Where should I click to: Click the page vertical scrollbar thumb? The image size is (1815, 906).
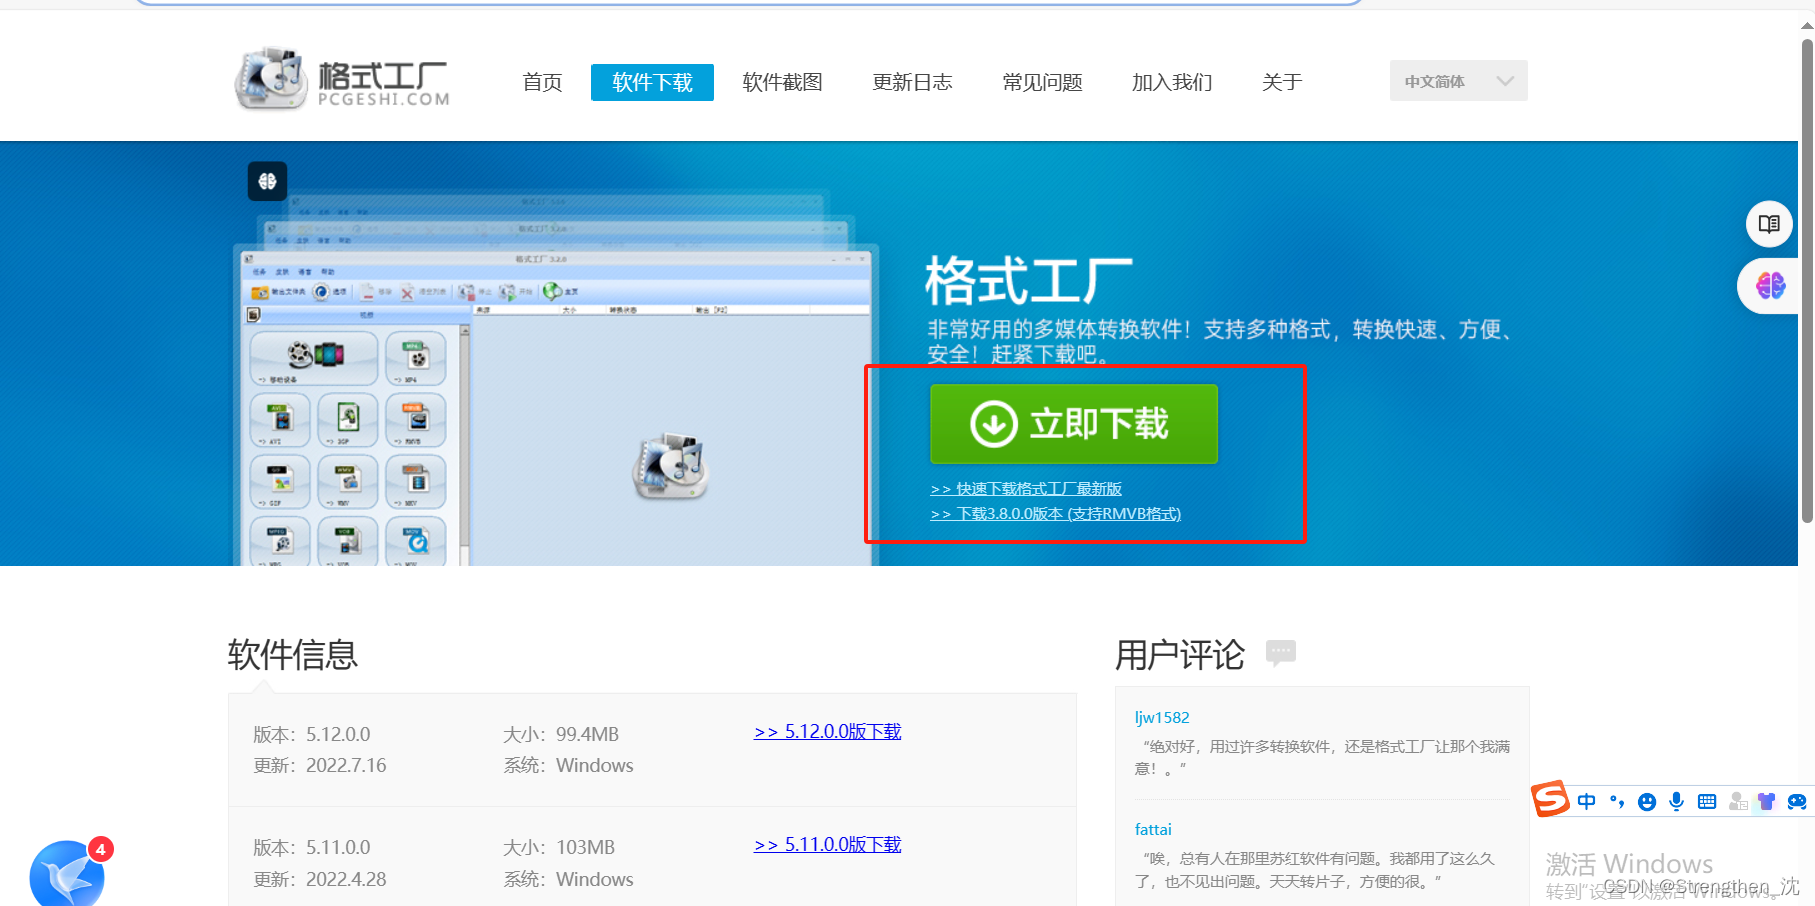(x=1807, y=280)
